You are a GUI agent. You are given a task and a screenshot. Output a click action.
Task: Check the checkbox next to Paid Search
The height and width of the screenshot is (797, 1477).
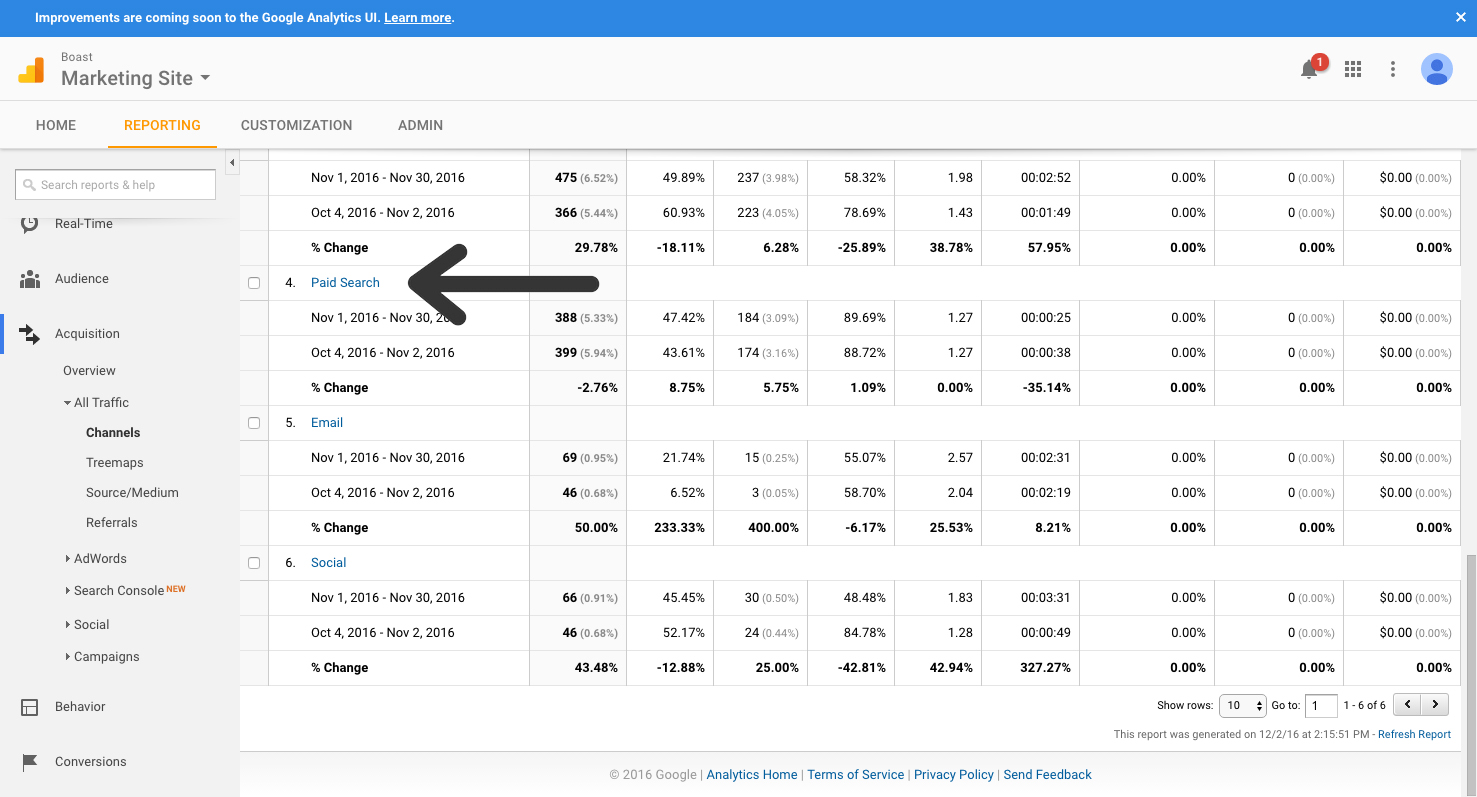click(254, 282)
